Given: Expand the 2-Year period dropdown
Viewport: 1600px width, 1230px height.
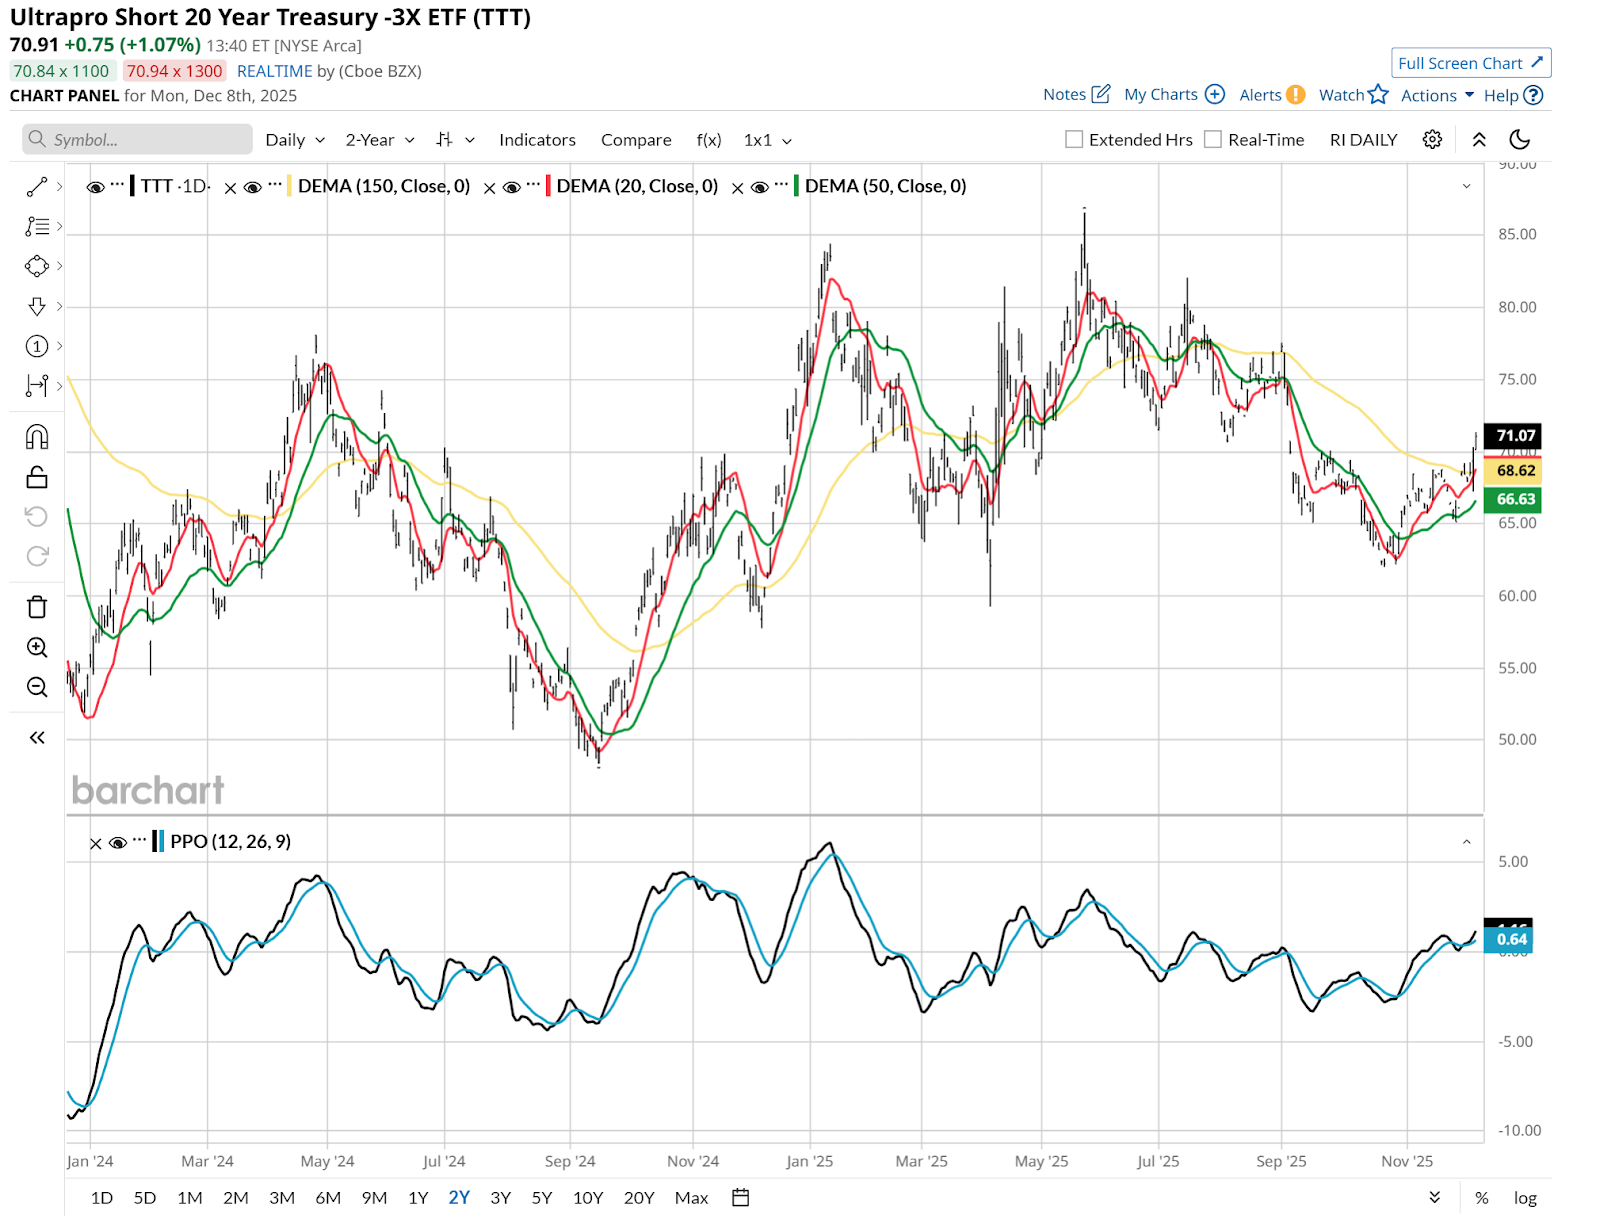Looking at the screenshot, I should click(380, 140).
